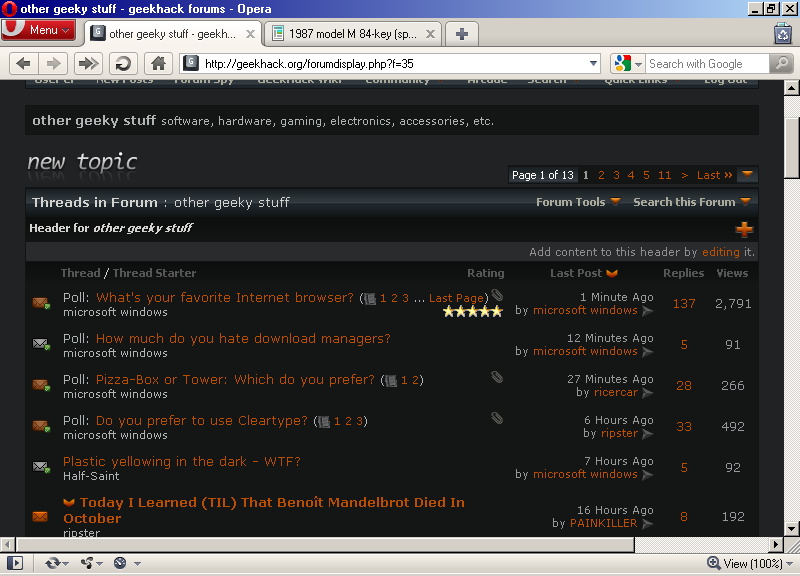
Task: Switch to the 1987 model M 84-key tab
Action: pyautogui.click(x=355, y=33)
